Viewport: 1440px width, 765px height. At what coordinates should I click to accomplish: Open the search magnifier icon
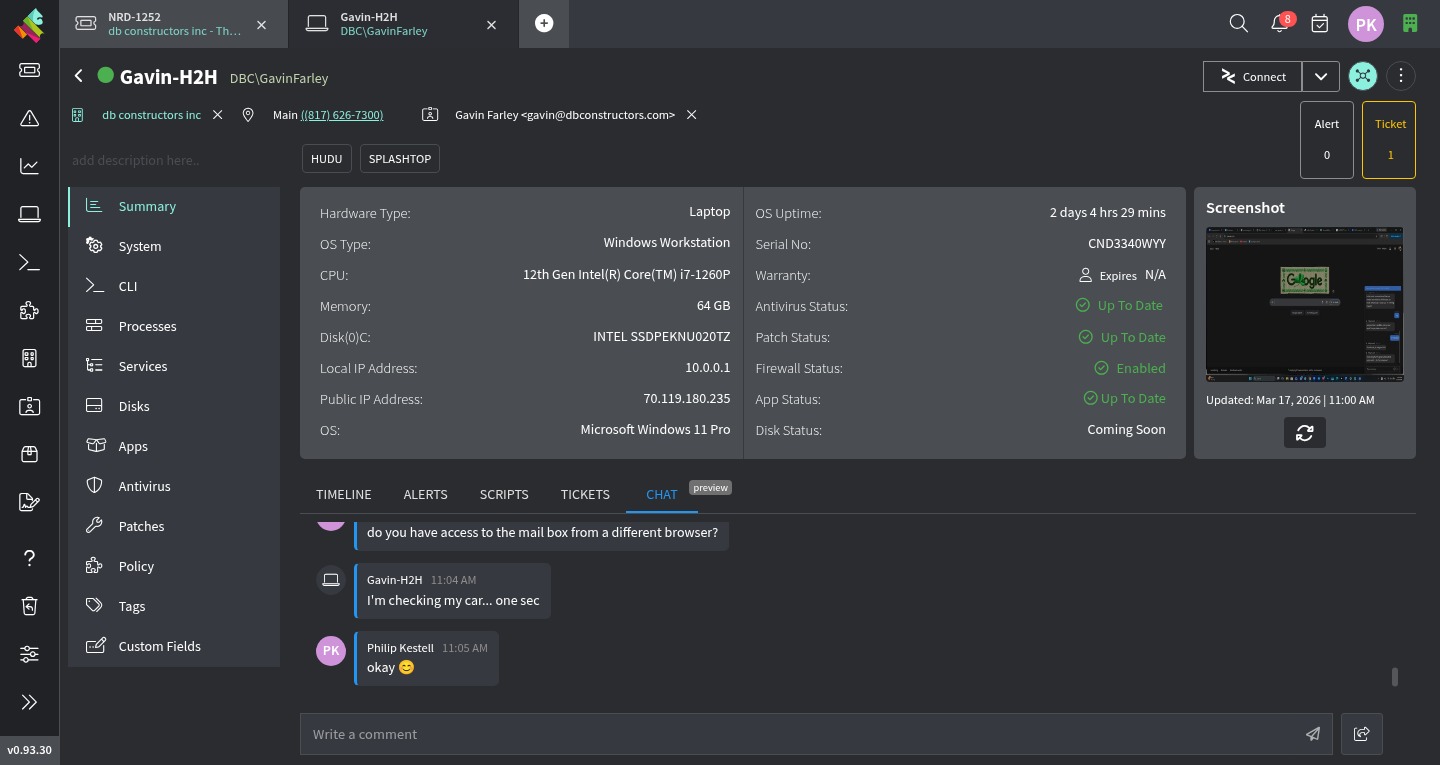point(1238,23)
